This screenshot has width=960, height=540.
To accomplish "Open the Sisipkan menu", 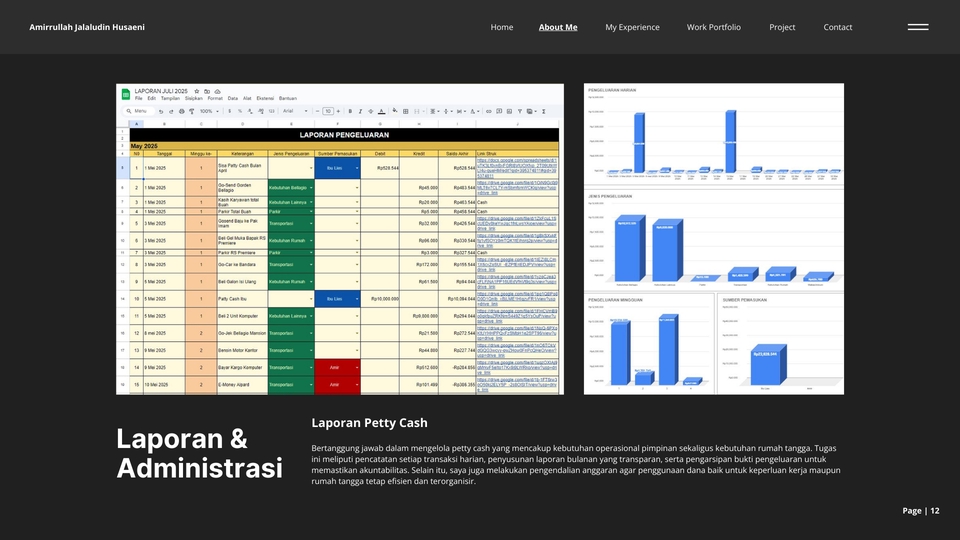I will coord(193,98).
